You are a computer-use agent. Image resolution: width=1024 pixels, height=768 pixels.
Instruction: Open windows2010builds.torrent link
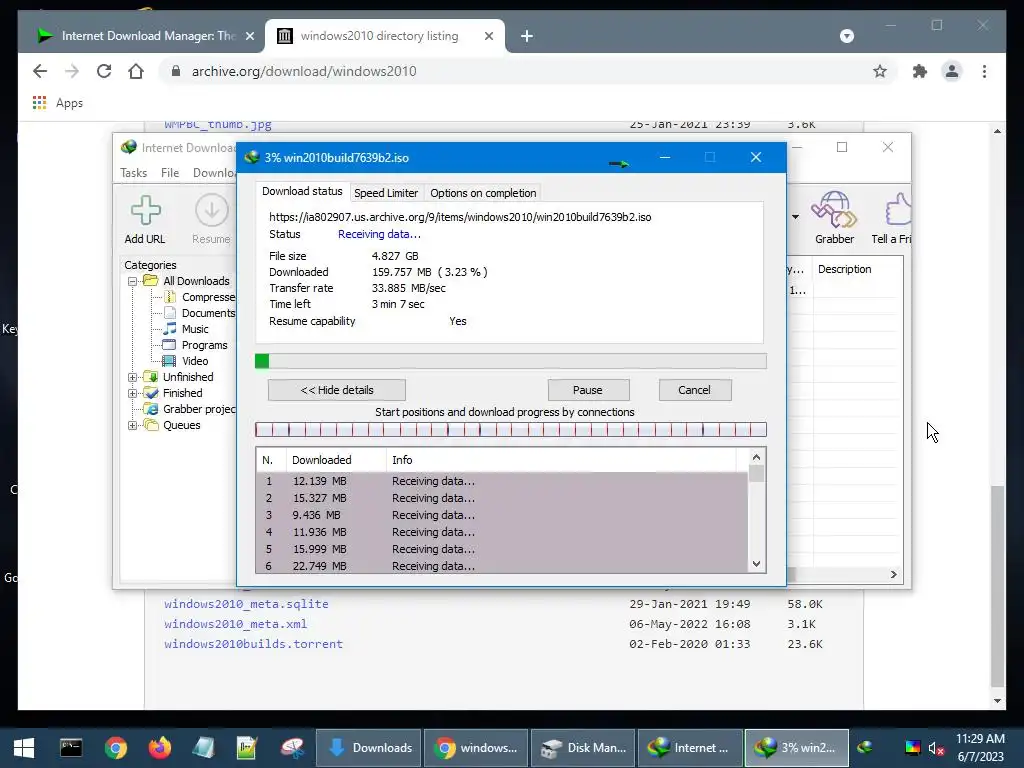click(x=253, y=644)
